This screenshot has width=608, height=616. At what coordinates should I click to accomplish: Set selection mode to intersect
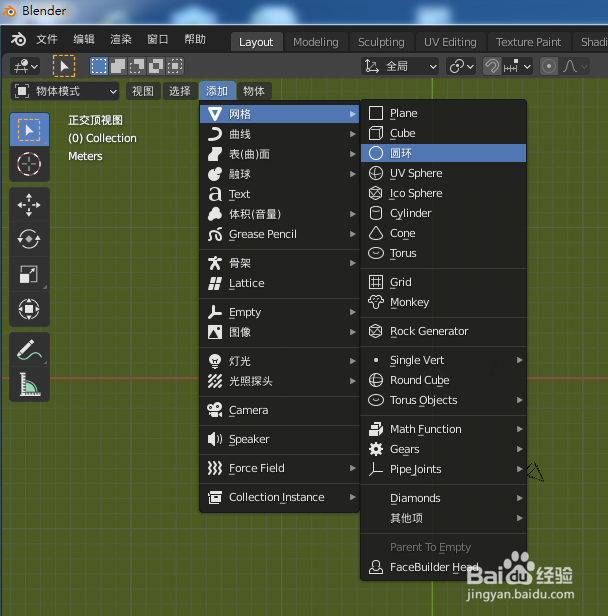tap(174, 66)
